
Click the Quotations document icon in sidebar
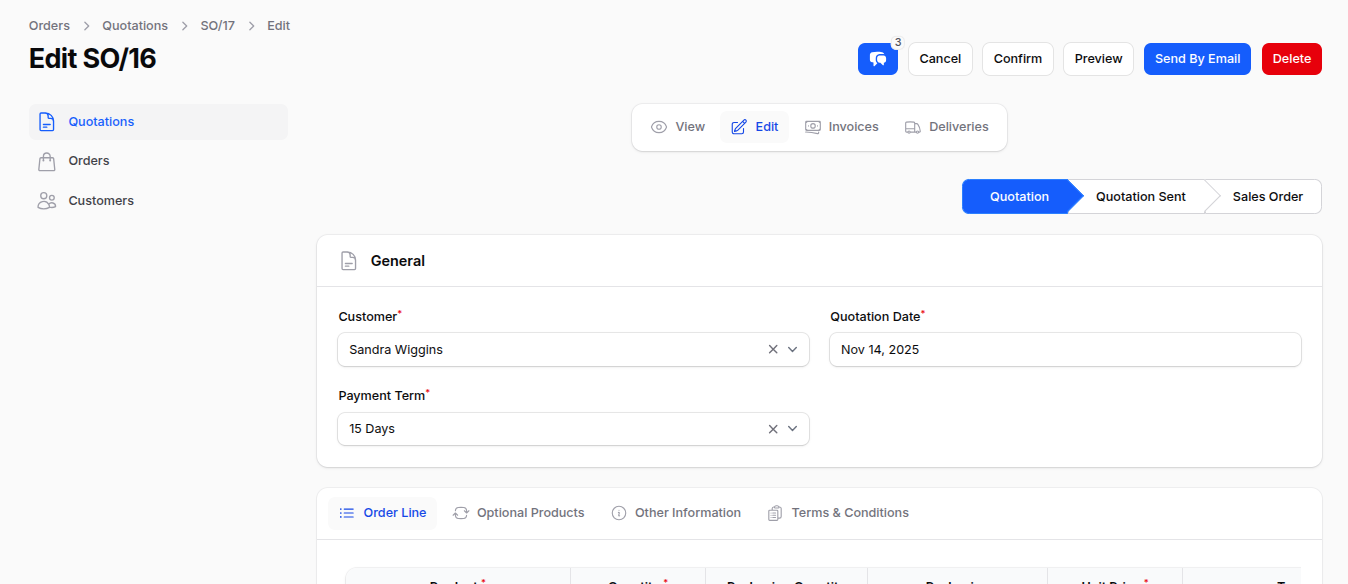click(x=46, y=122)
